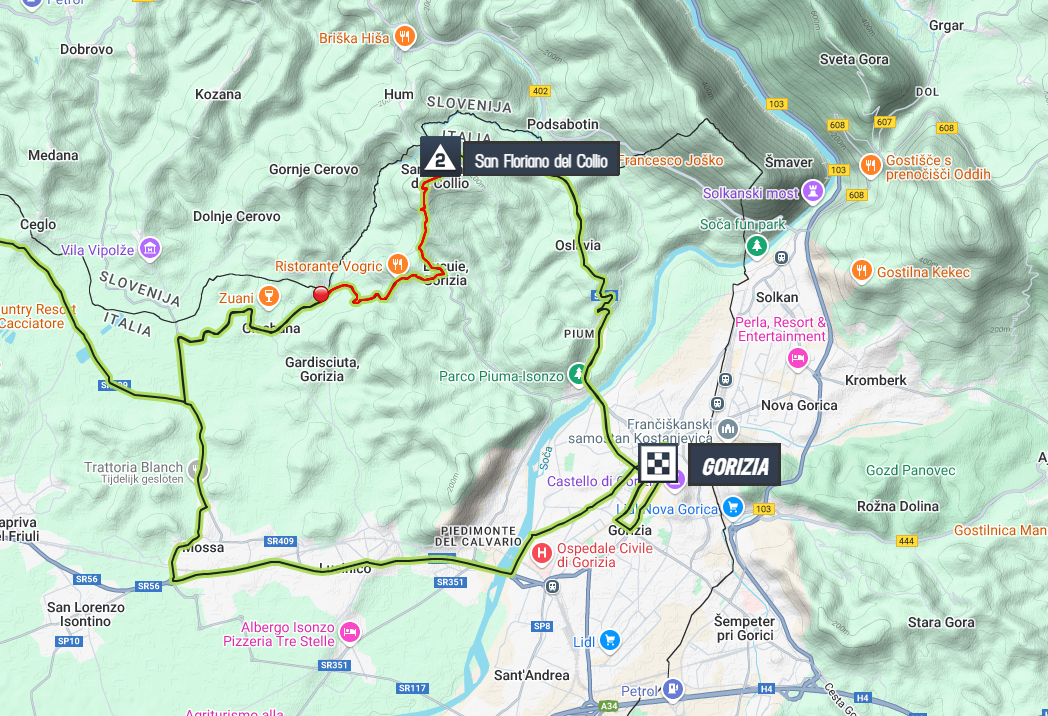The width and height of the screenshot is (1048, 716).
Task: Open the Soča fun park tree icon
Action: tap(757, 246)
